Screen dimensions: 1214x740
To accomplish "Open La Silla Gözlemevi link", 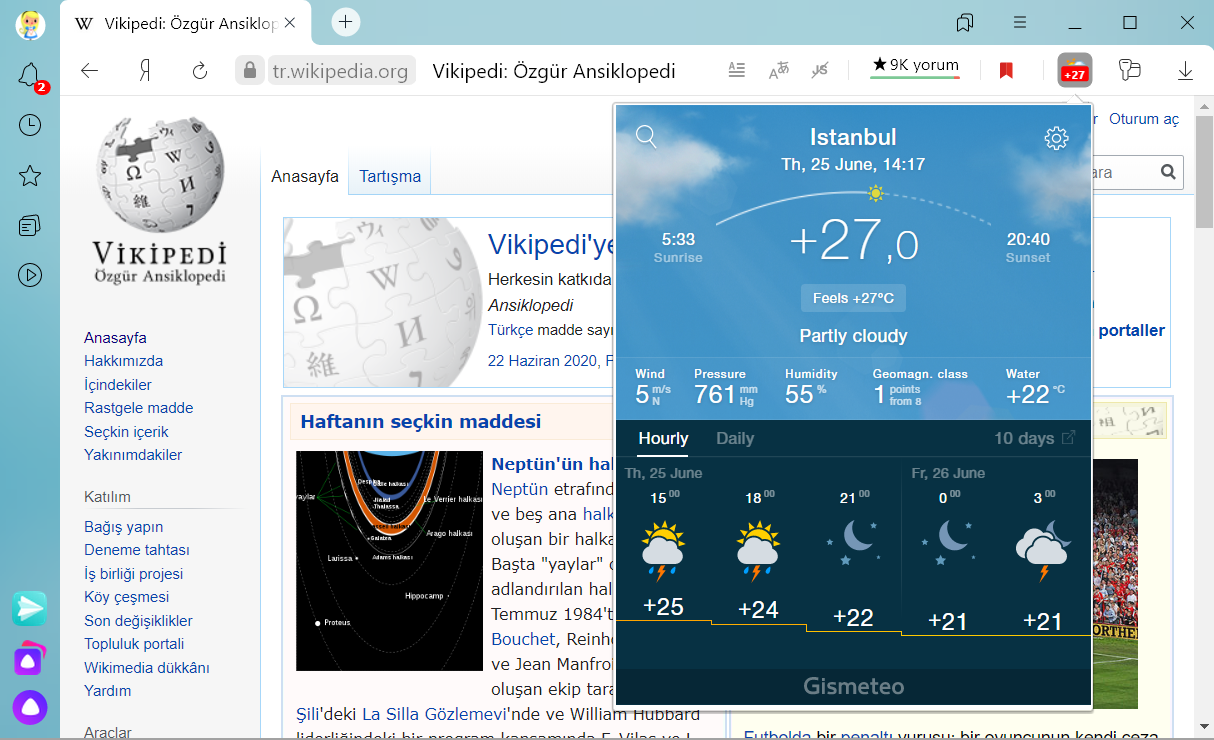I will [x=434, y=714].
